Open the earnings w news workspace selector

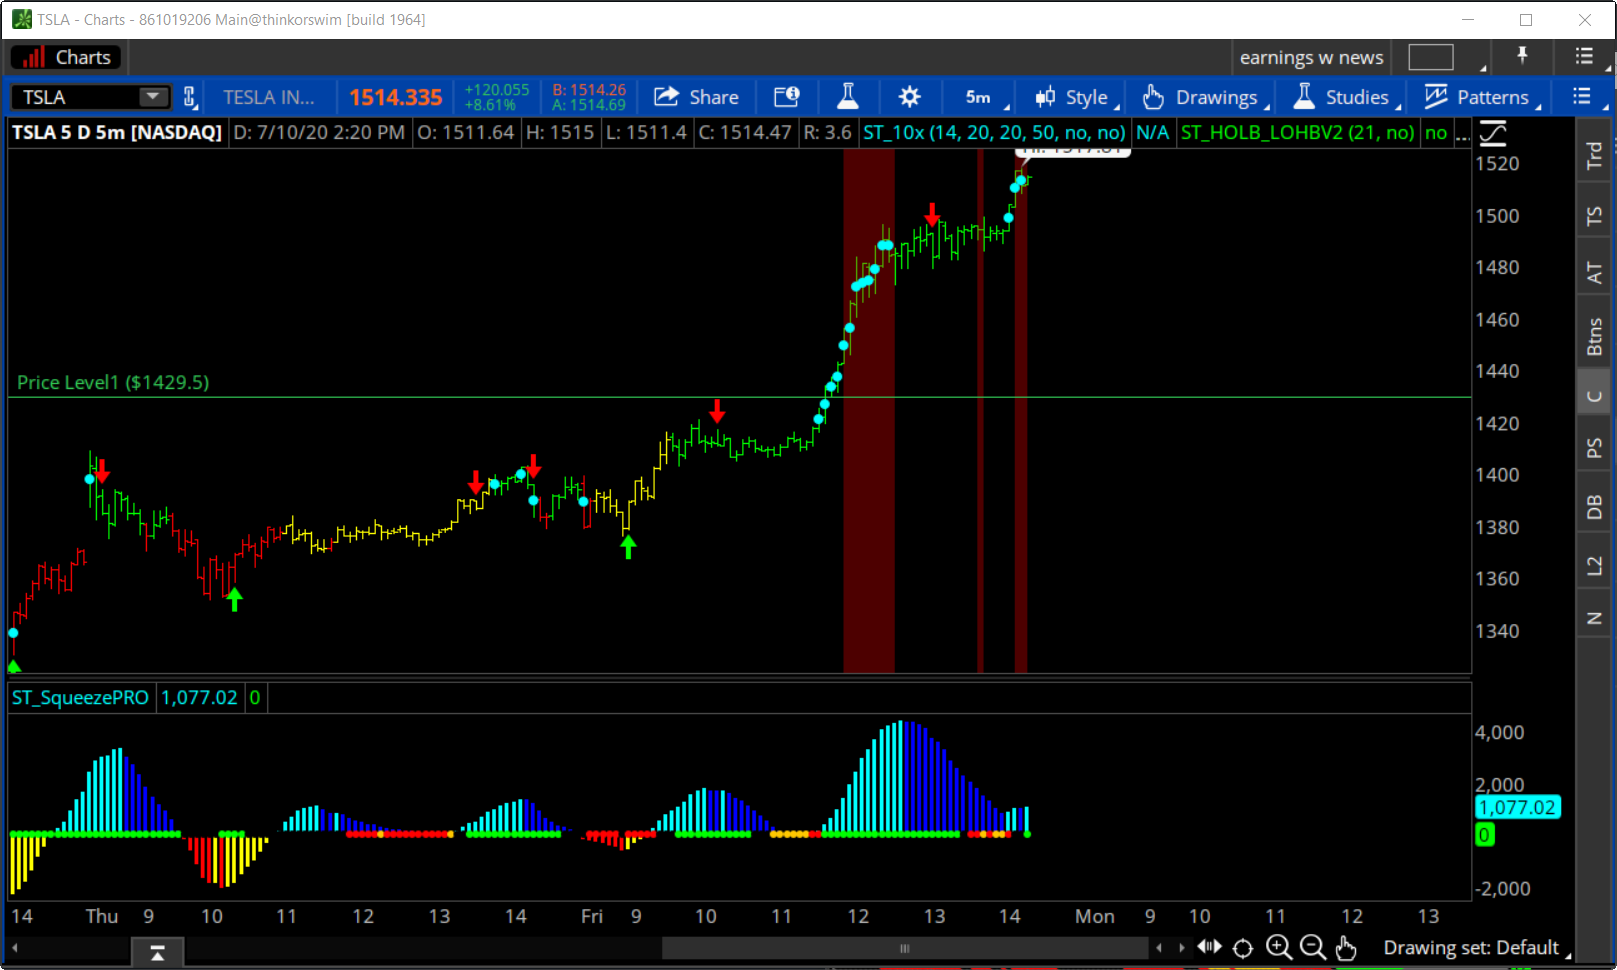[x=1311, y=58]
